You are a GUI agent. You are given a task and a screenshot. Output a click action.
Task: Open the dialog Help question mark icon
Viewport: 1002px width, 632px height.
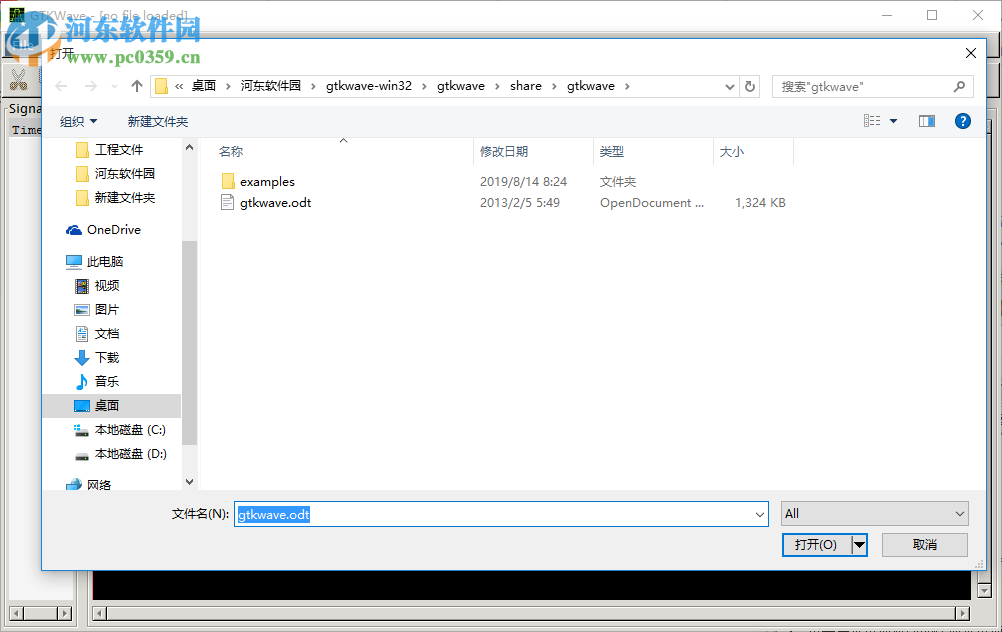962,120
